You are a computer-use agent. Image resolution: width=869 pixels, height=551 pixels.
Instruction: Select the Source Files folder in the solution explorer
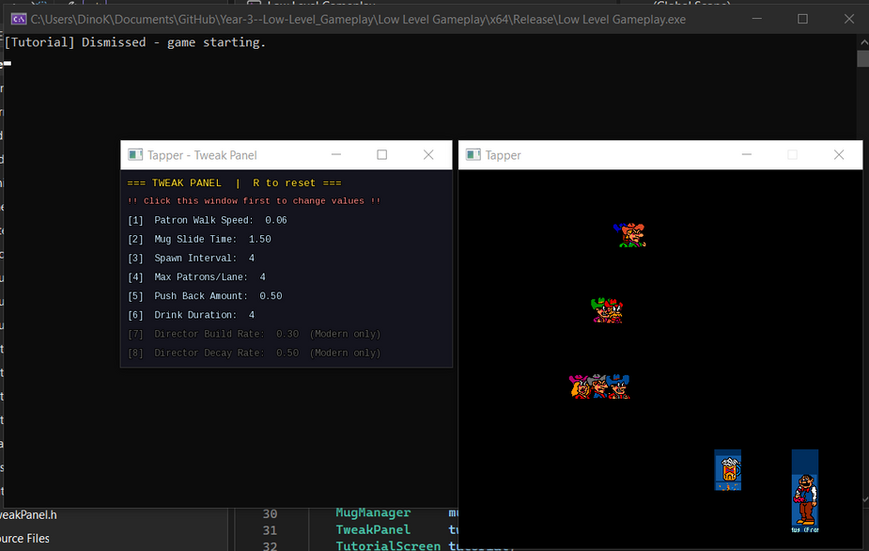click(x=25, y=538)
